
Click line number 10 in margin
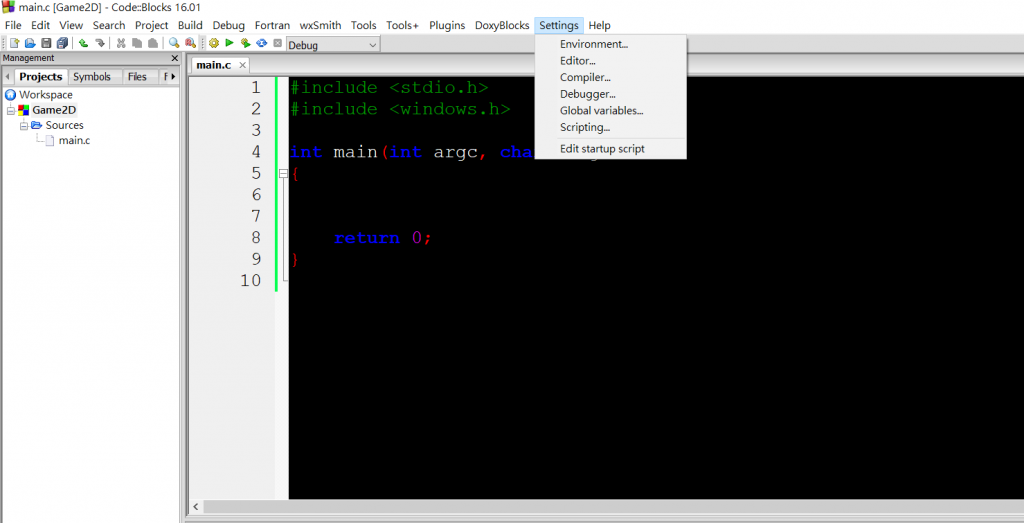coord(251,281)
